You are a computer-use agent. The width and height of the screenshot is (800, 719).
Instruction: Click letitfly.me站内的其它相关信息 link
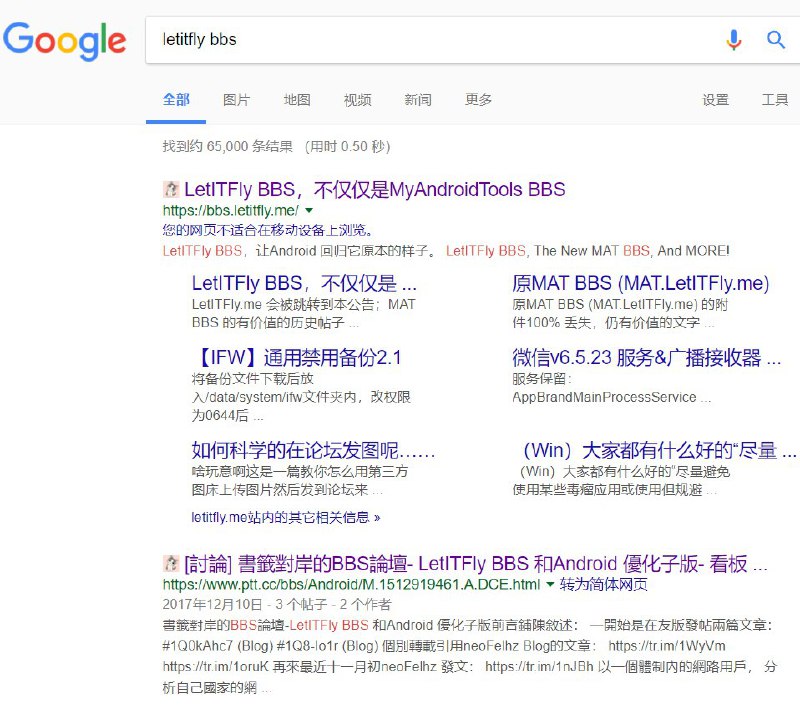pos(286,517)
